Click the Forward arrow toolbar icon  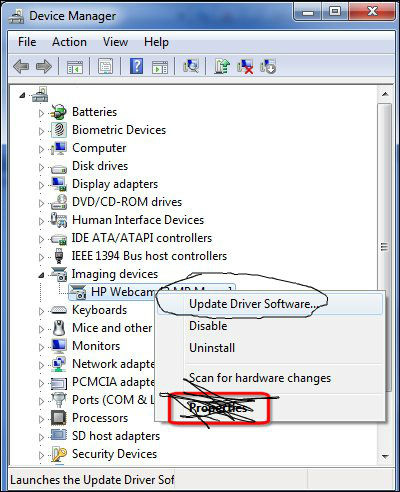[x=44, y=66]
